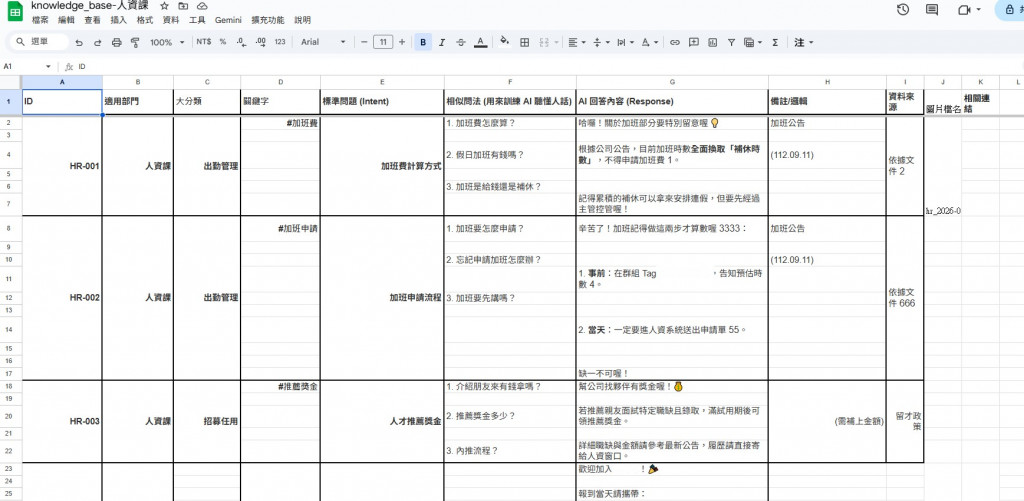Click the Insert link icon

click(x=675, y=42)
